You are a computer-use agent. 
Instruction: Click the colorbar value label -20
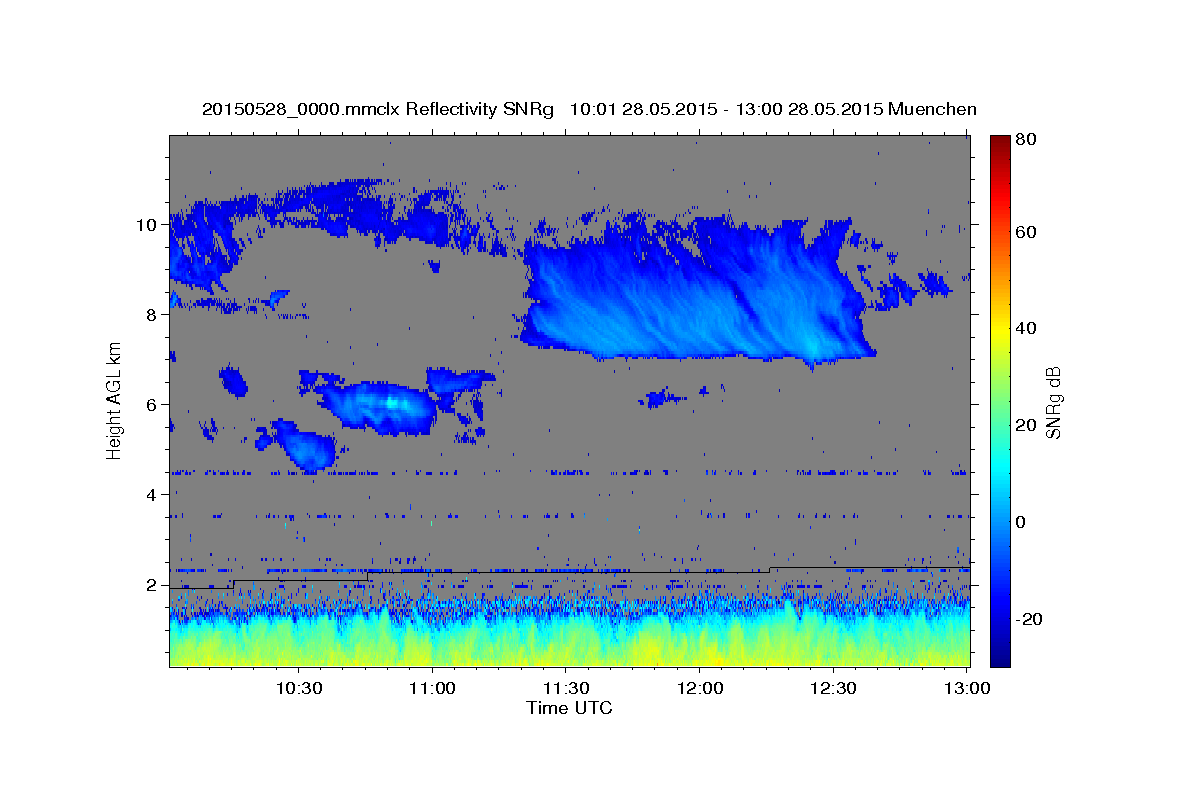pos(1030,619)
